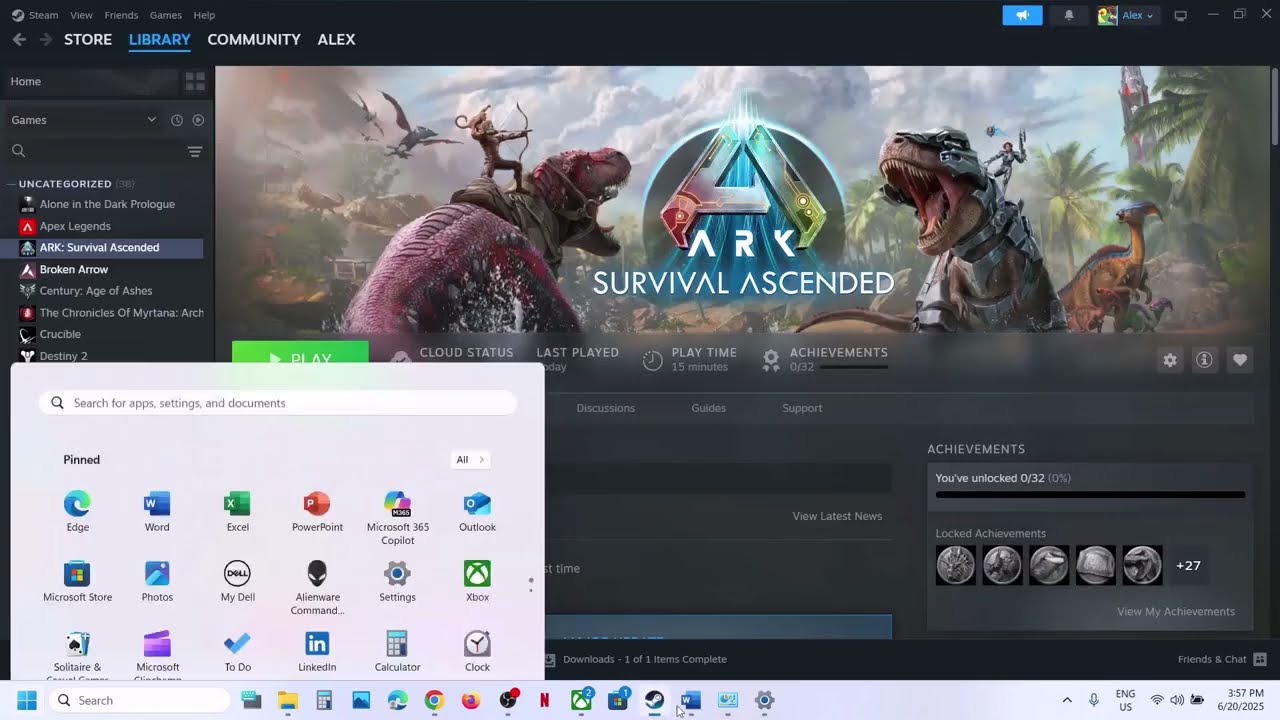Open the ARK Support tab
1280x720 pixels.
tap(802, 408)
